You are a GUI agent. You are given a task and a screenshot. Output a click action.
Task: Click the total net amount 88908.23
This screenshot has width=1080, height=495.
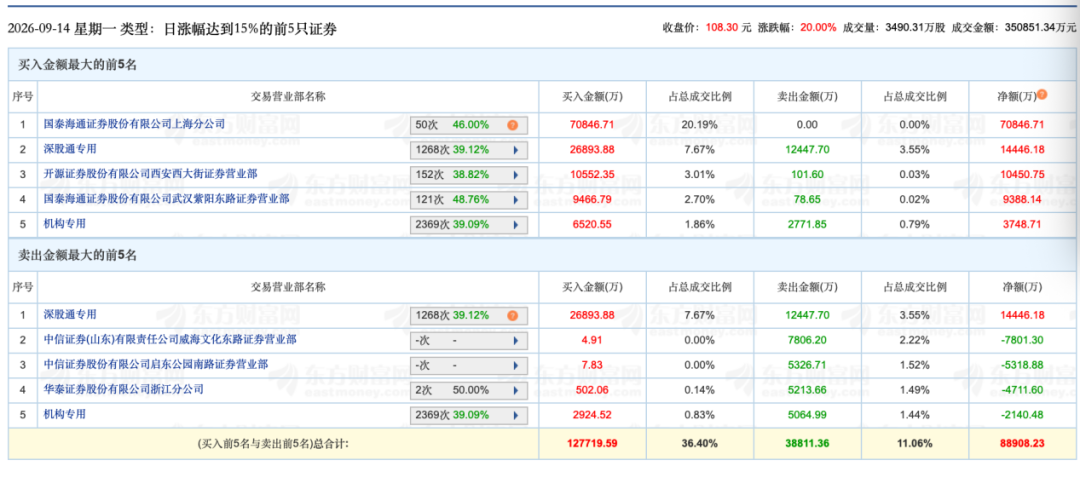pos(1022,443)
